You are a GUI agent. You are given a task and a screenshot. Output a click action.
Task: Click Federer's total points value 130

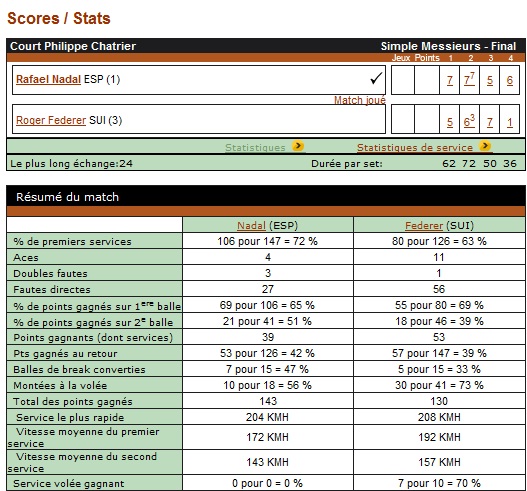click(x=439, y=401)
